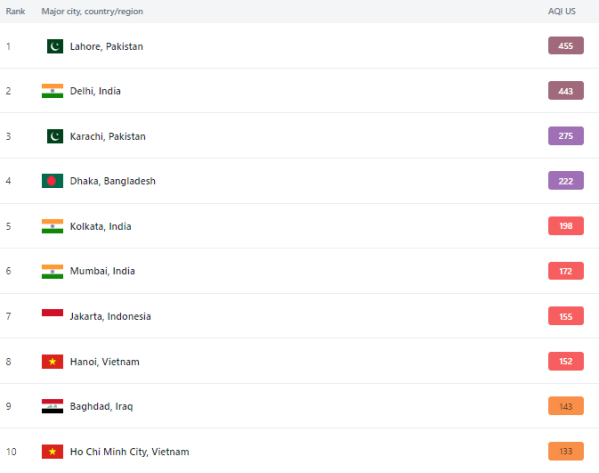Open the Mumbai, India city link

(x=102, y=271)
